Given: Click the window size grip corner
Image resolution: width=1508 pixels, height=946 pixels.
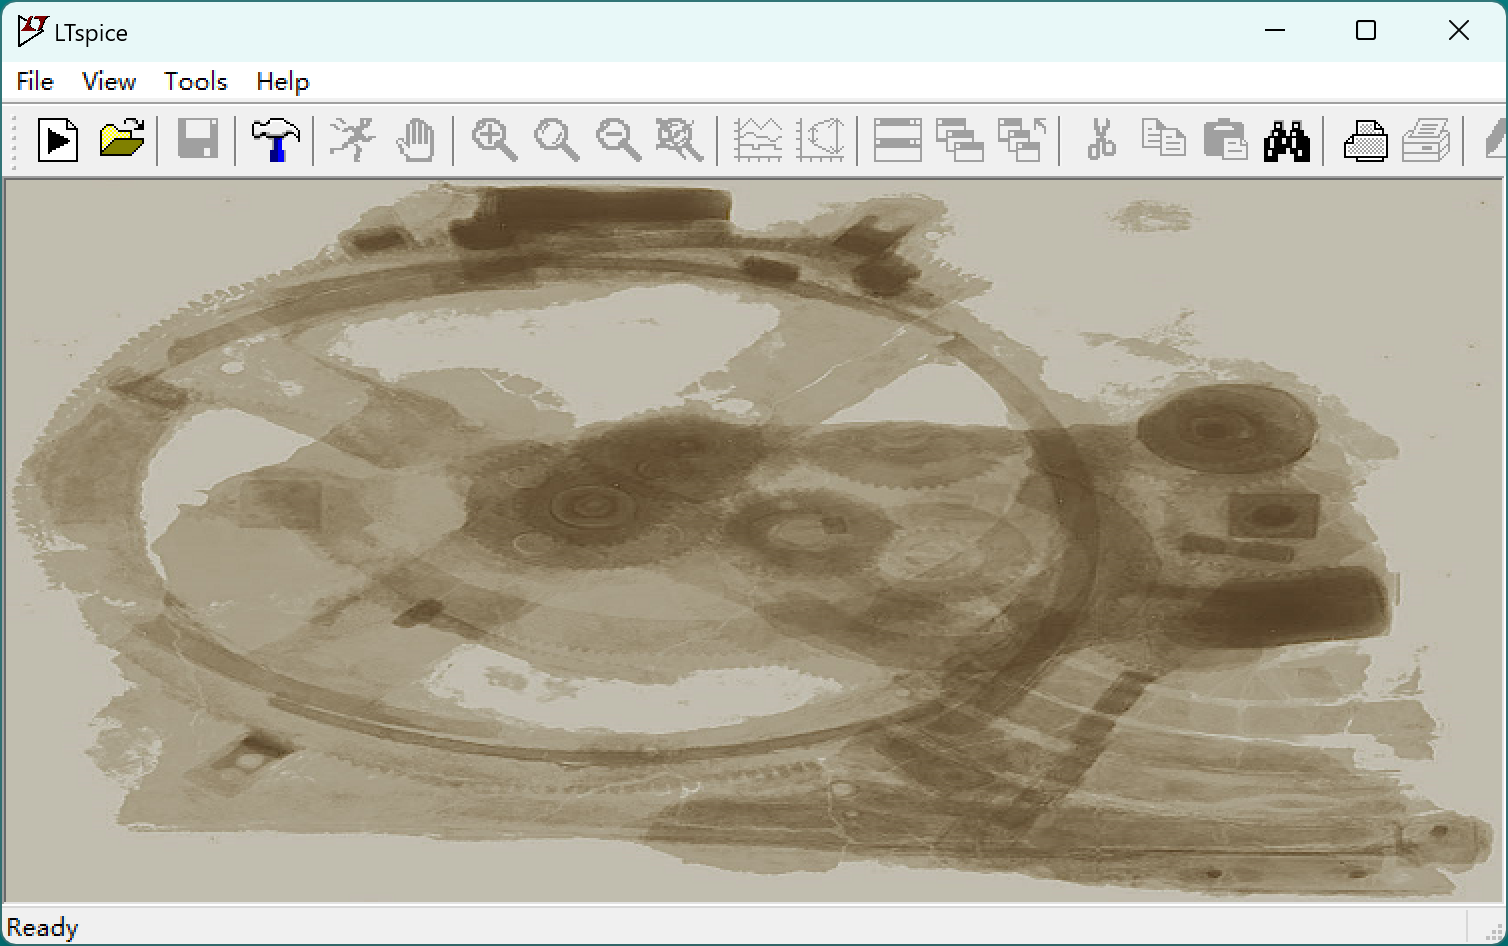Looking at the screenshot, I should coord(1494,932).
